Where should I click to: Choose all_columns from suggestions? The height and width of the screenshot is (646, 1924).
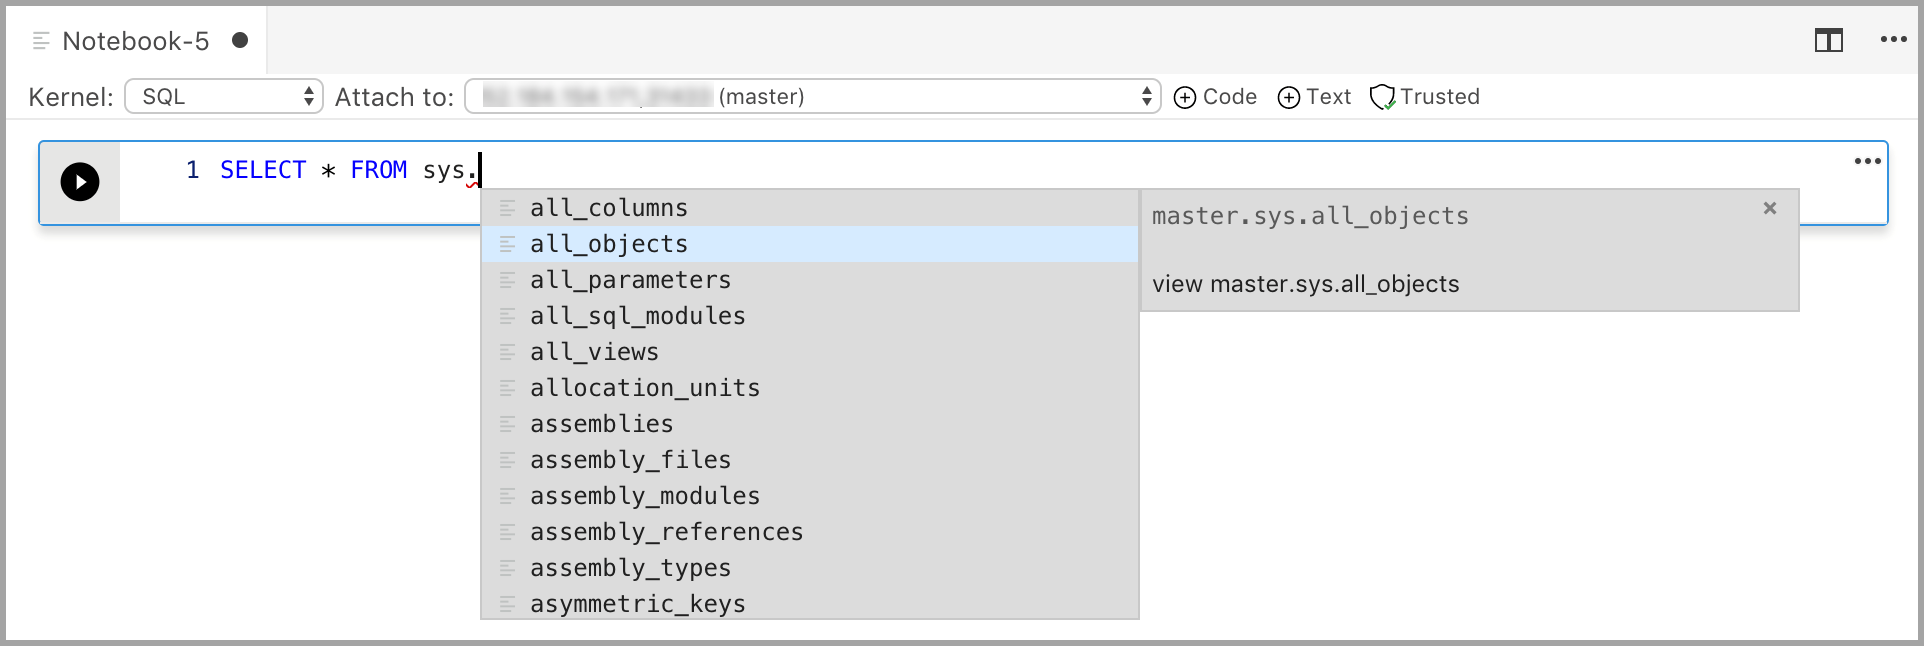click(608, 208)
